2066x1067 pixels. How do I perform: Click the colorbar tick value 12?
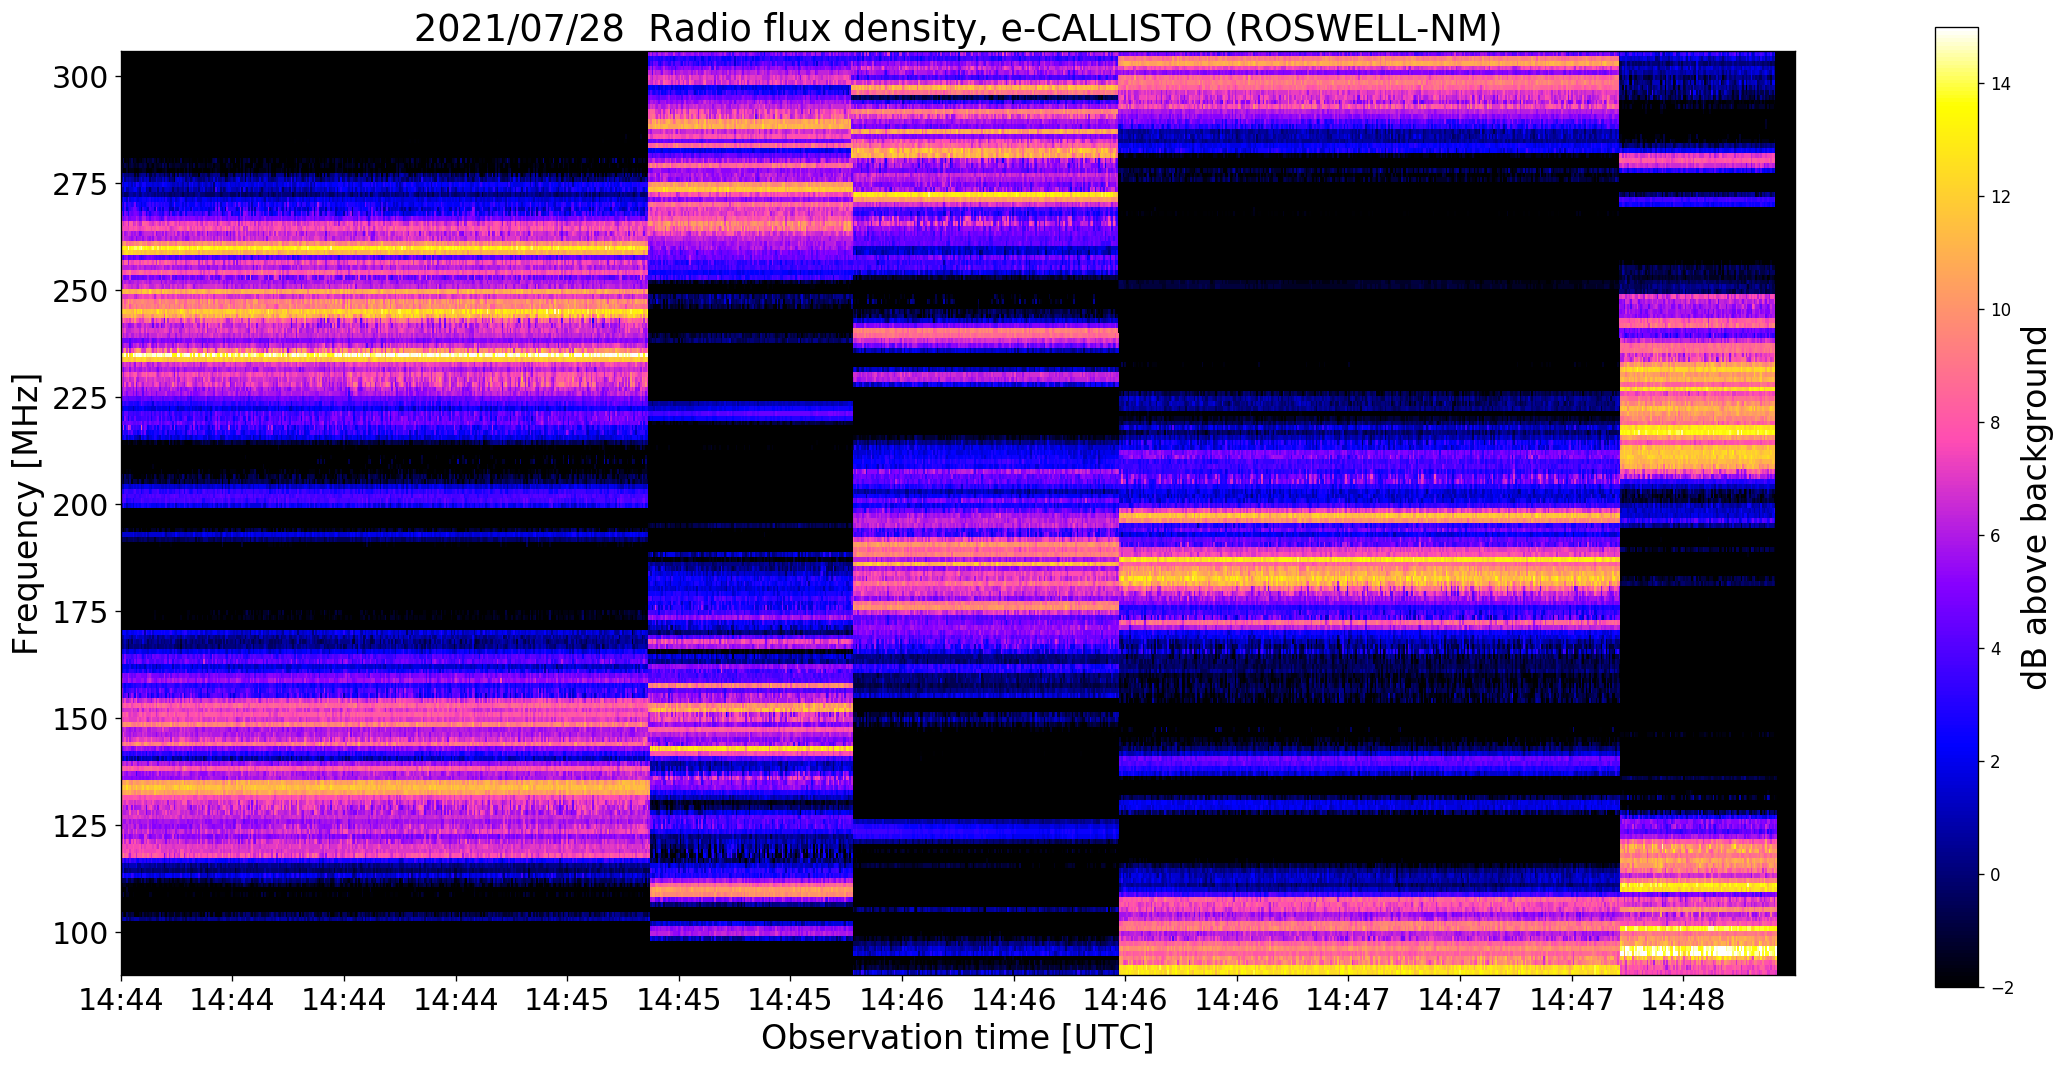2001,197
